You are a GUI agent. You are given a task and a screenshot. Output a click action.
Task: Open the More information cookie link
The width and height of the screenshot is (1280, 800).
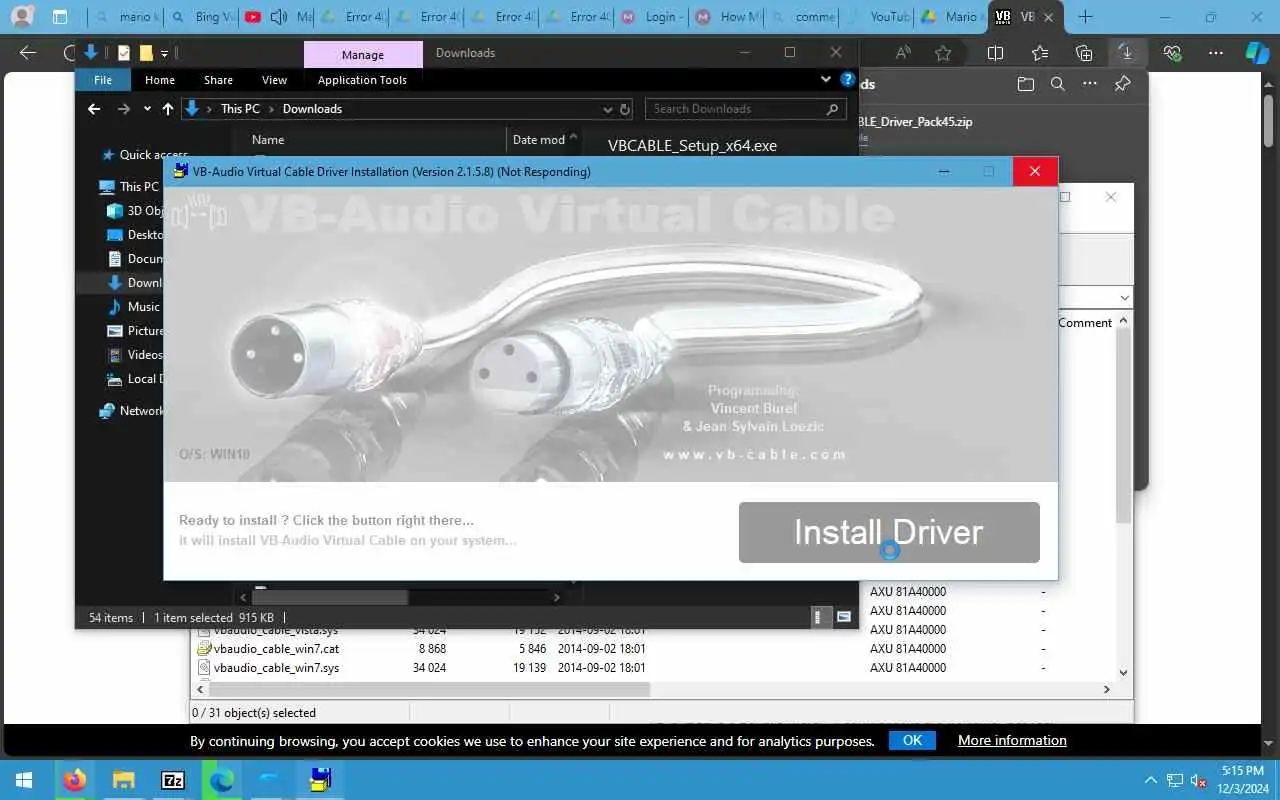coord(1012,740)
